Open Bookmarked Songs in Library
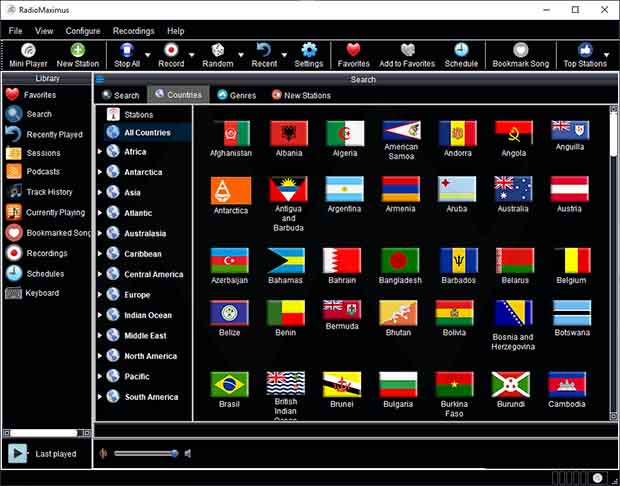Image resolution: width=620 pixels, height=486 pixels. (48, 233)
